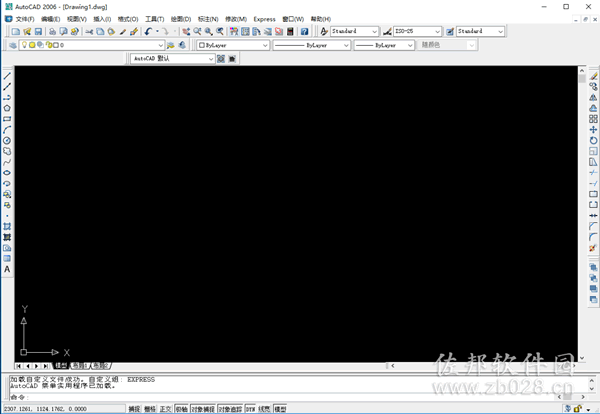Toggle 模型 model space button in status bar
Viewport: 600px width, 414px height.
(280, 409)
